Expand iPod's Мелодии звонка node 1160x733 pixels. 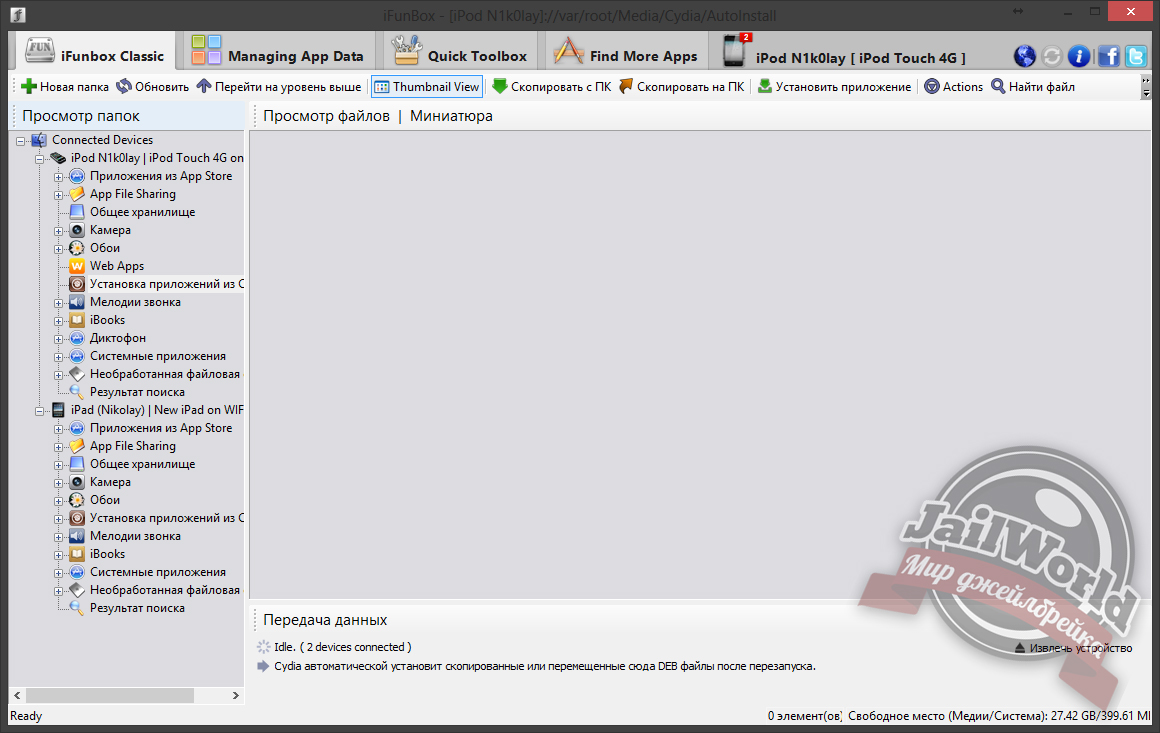pyautogui.click(x=58, y=303)
